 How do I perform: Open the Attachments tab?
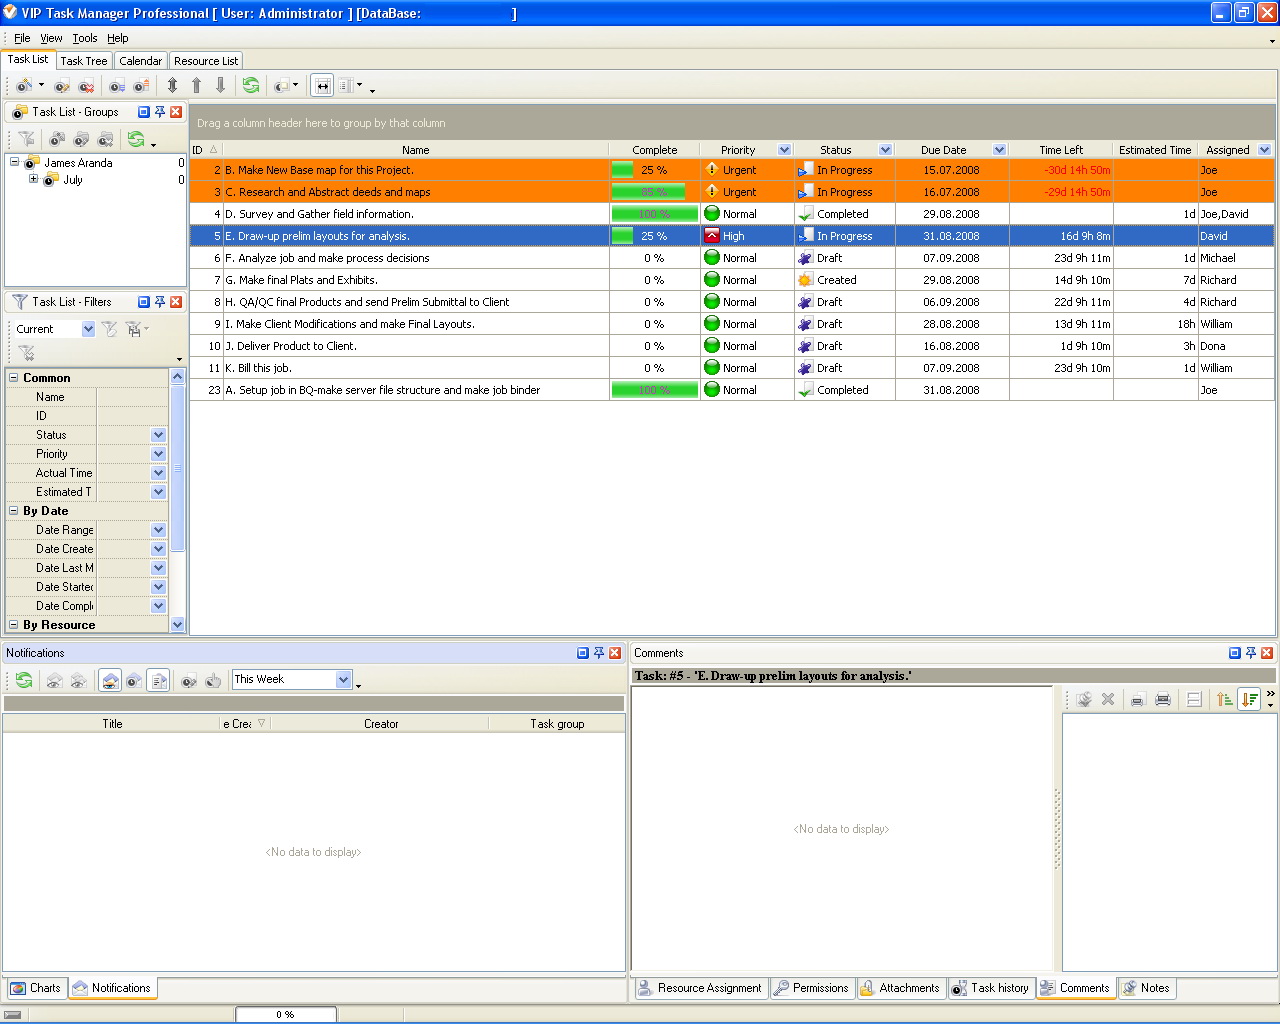tap(900, 988)
